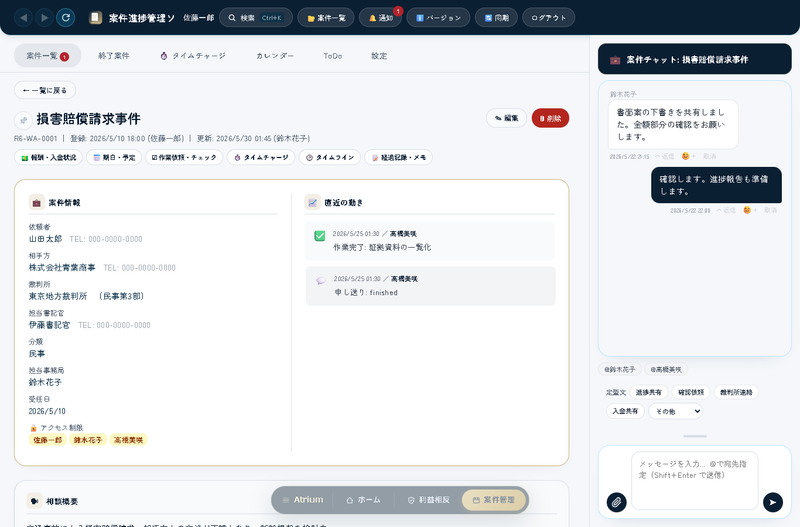Edit the case with 編集 button
The height and width of the screenshot is (527, 800).
coord(506,118)
